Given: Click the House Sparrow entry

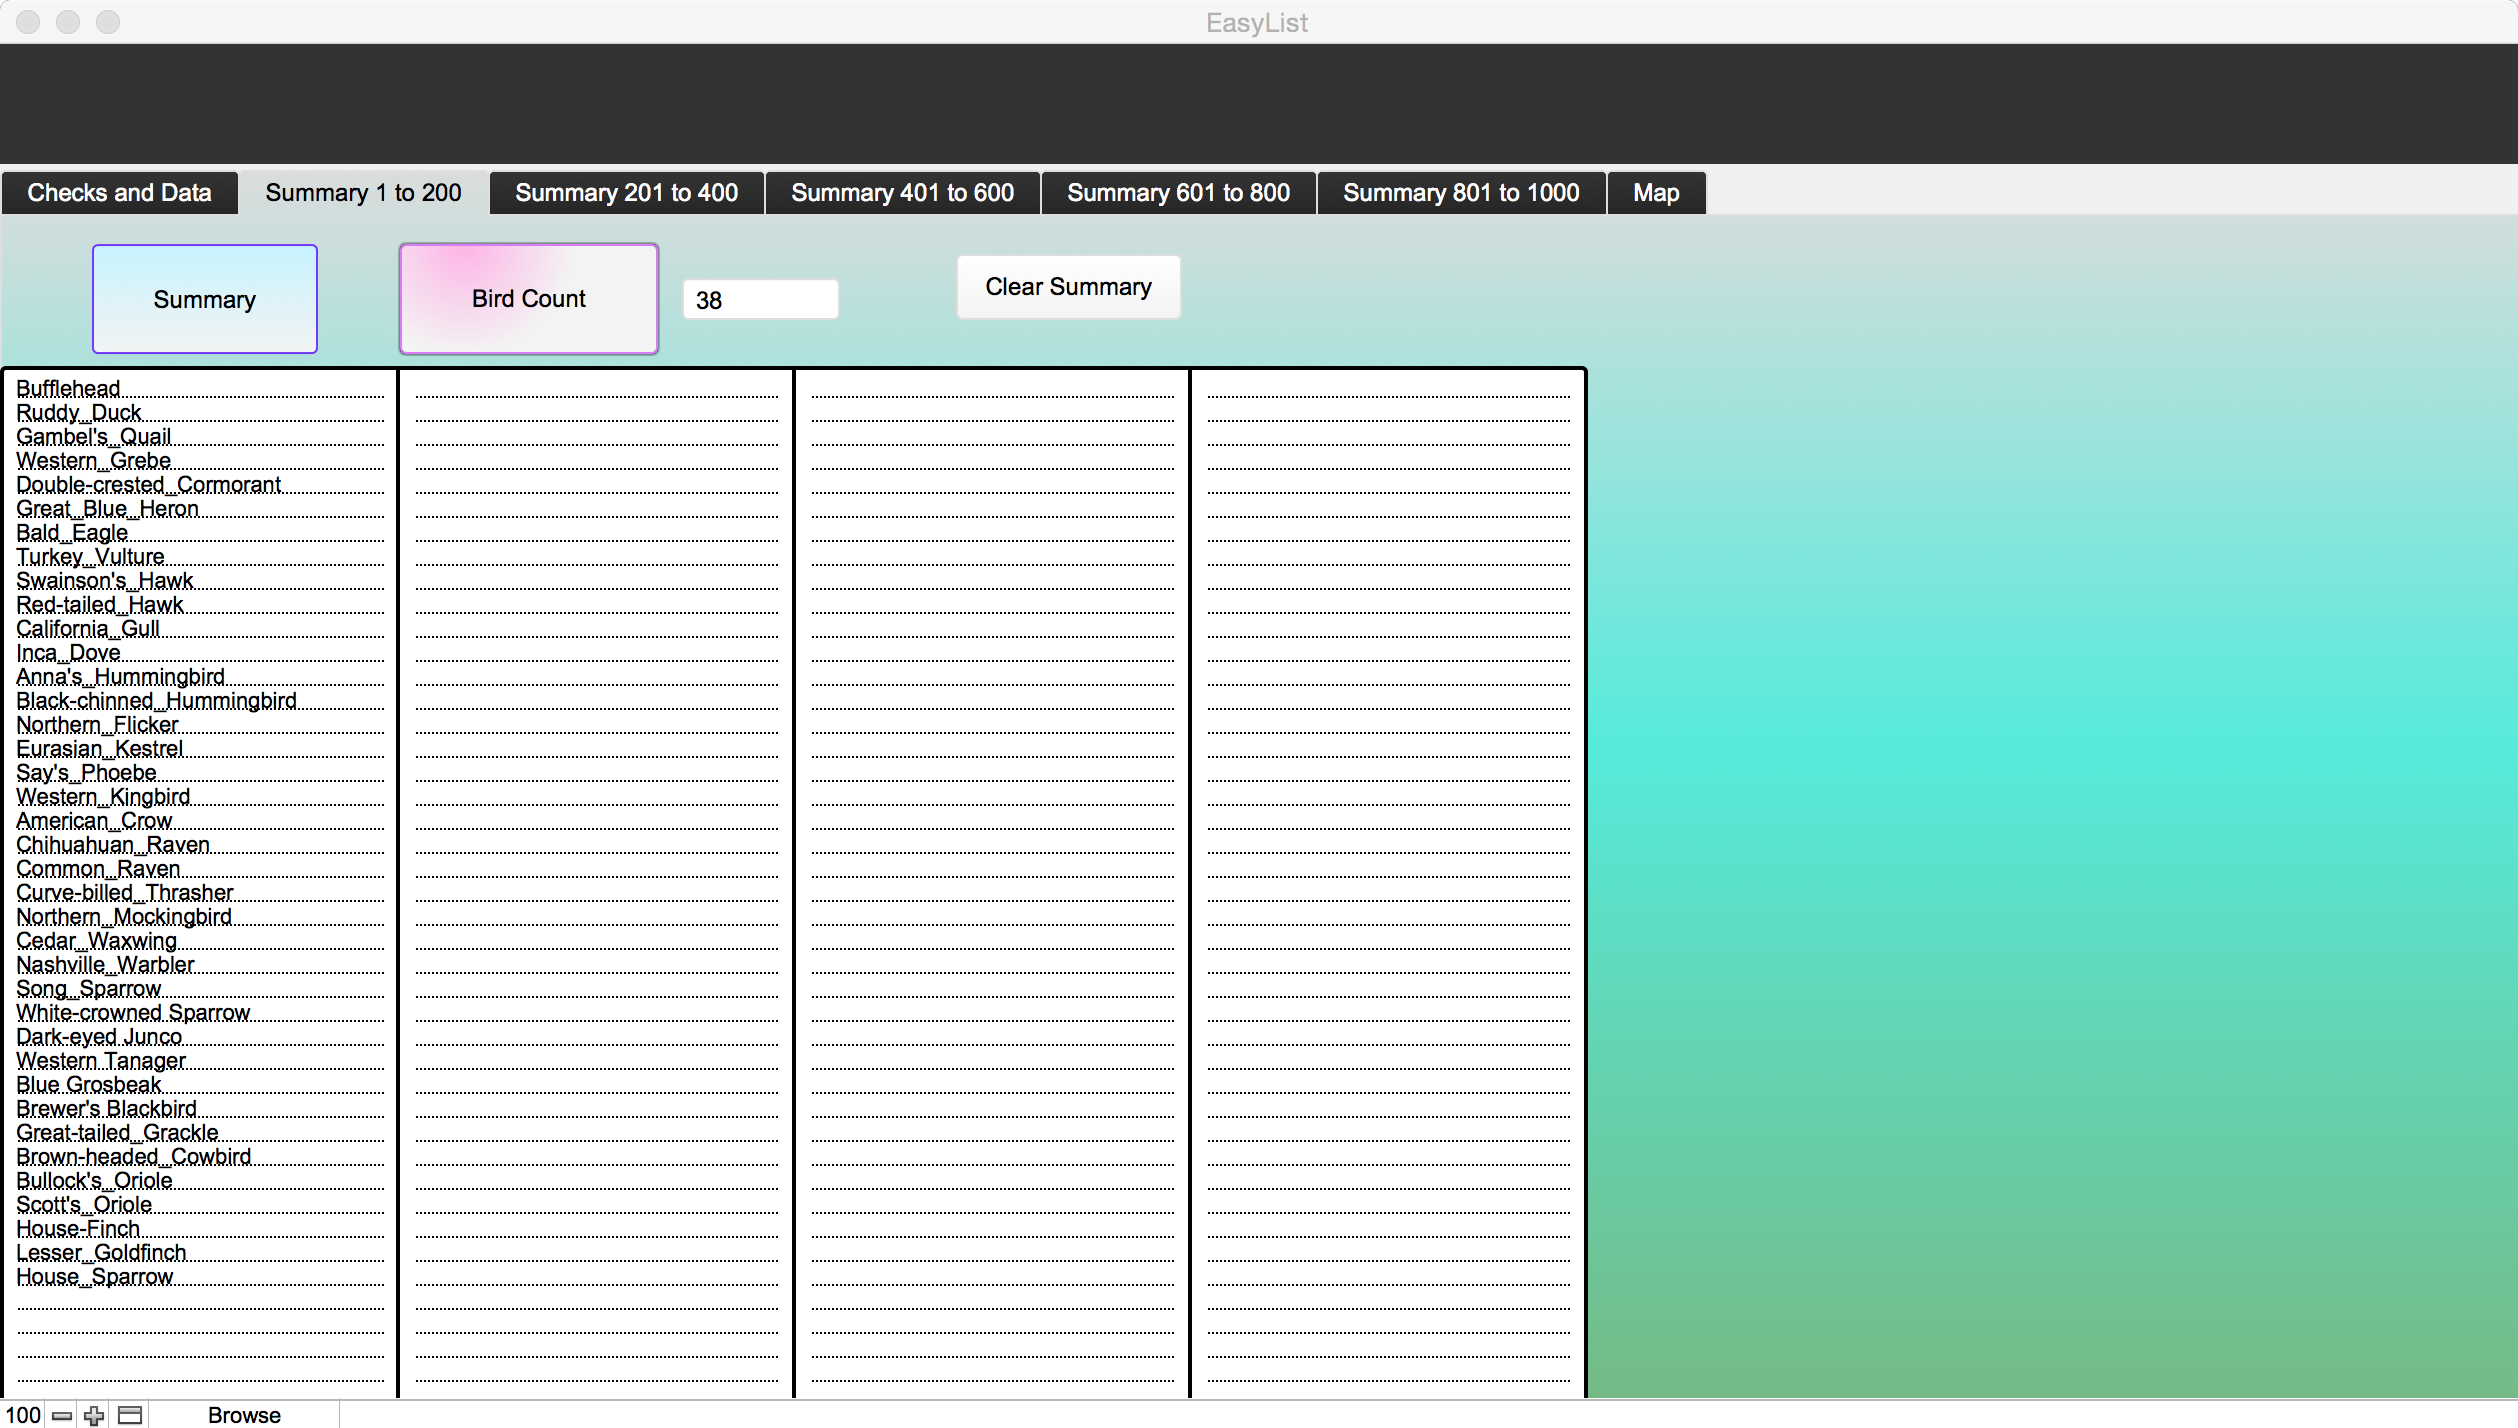Looking at the screenshot, I should [x=95, y=1277].
